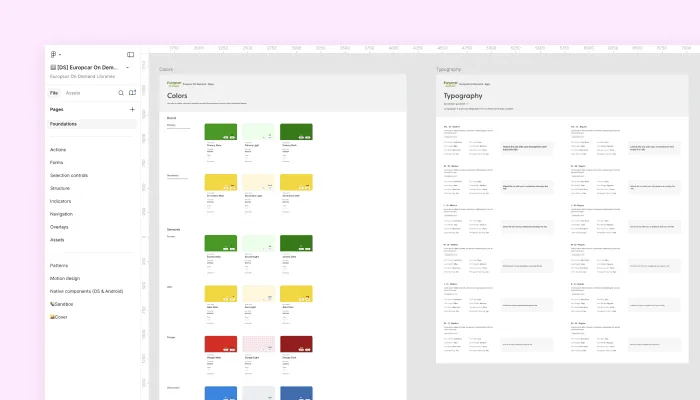700x400 pixels.
Task: Click the Pages section header
Action: click(x=57, y=109)
